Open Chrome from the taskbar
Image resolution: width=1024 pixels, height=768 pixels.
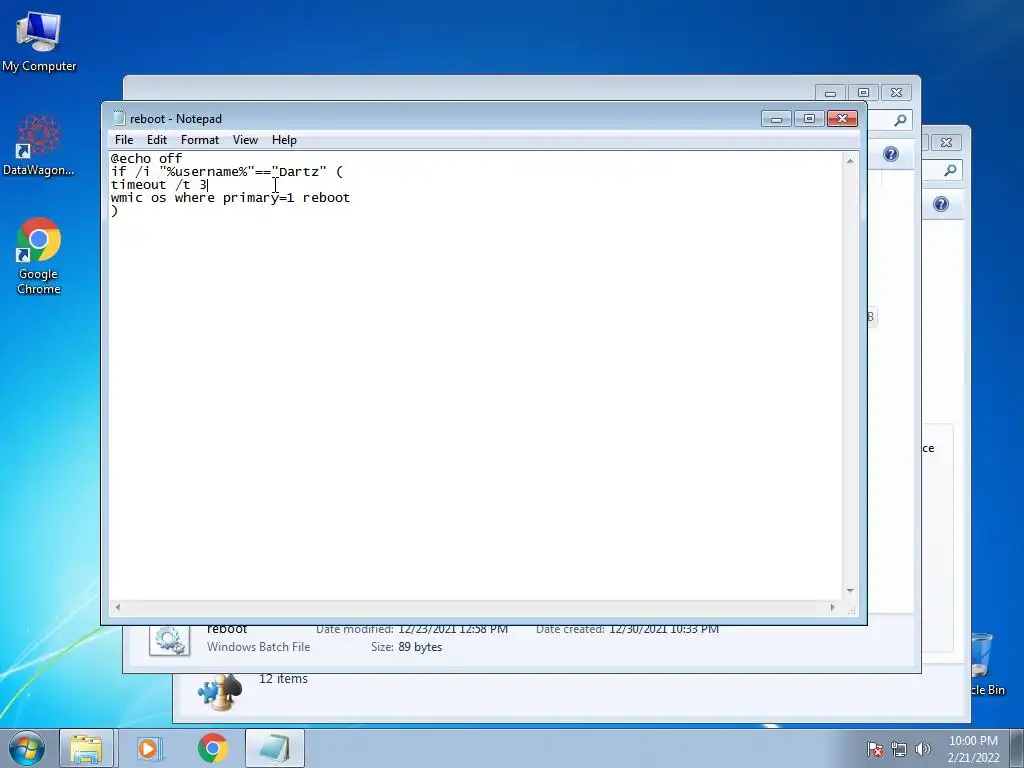212,748
